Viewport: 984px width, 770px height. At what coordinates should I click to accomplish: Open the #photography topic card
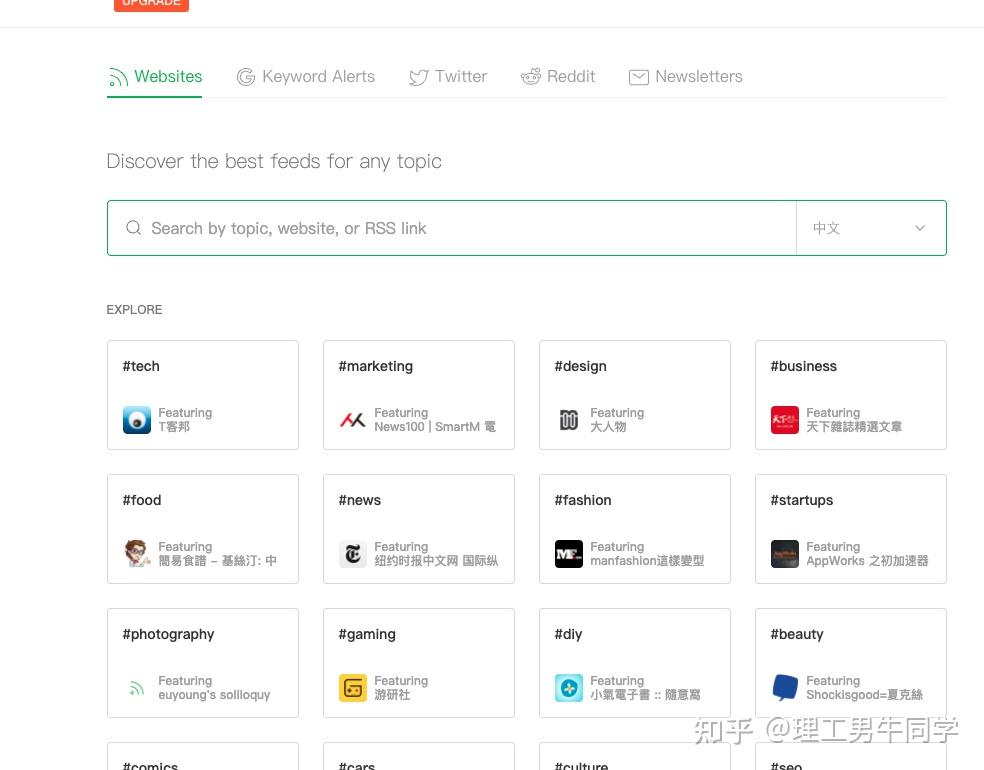[x=203, y=663]
